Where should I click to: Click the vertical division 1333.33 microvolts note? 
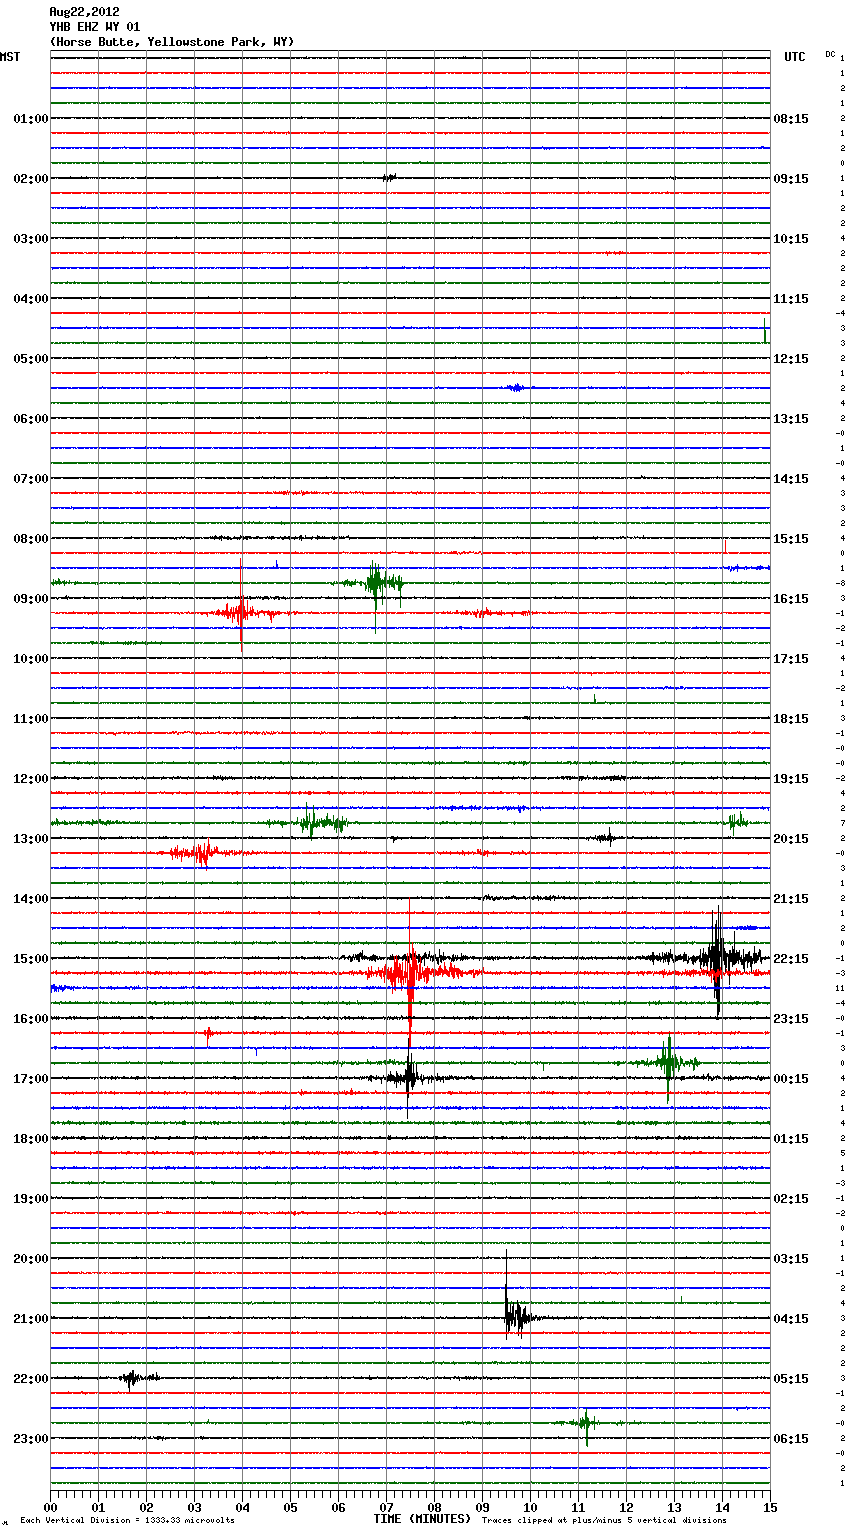tap(127, 1521)
